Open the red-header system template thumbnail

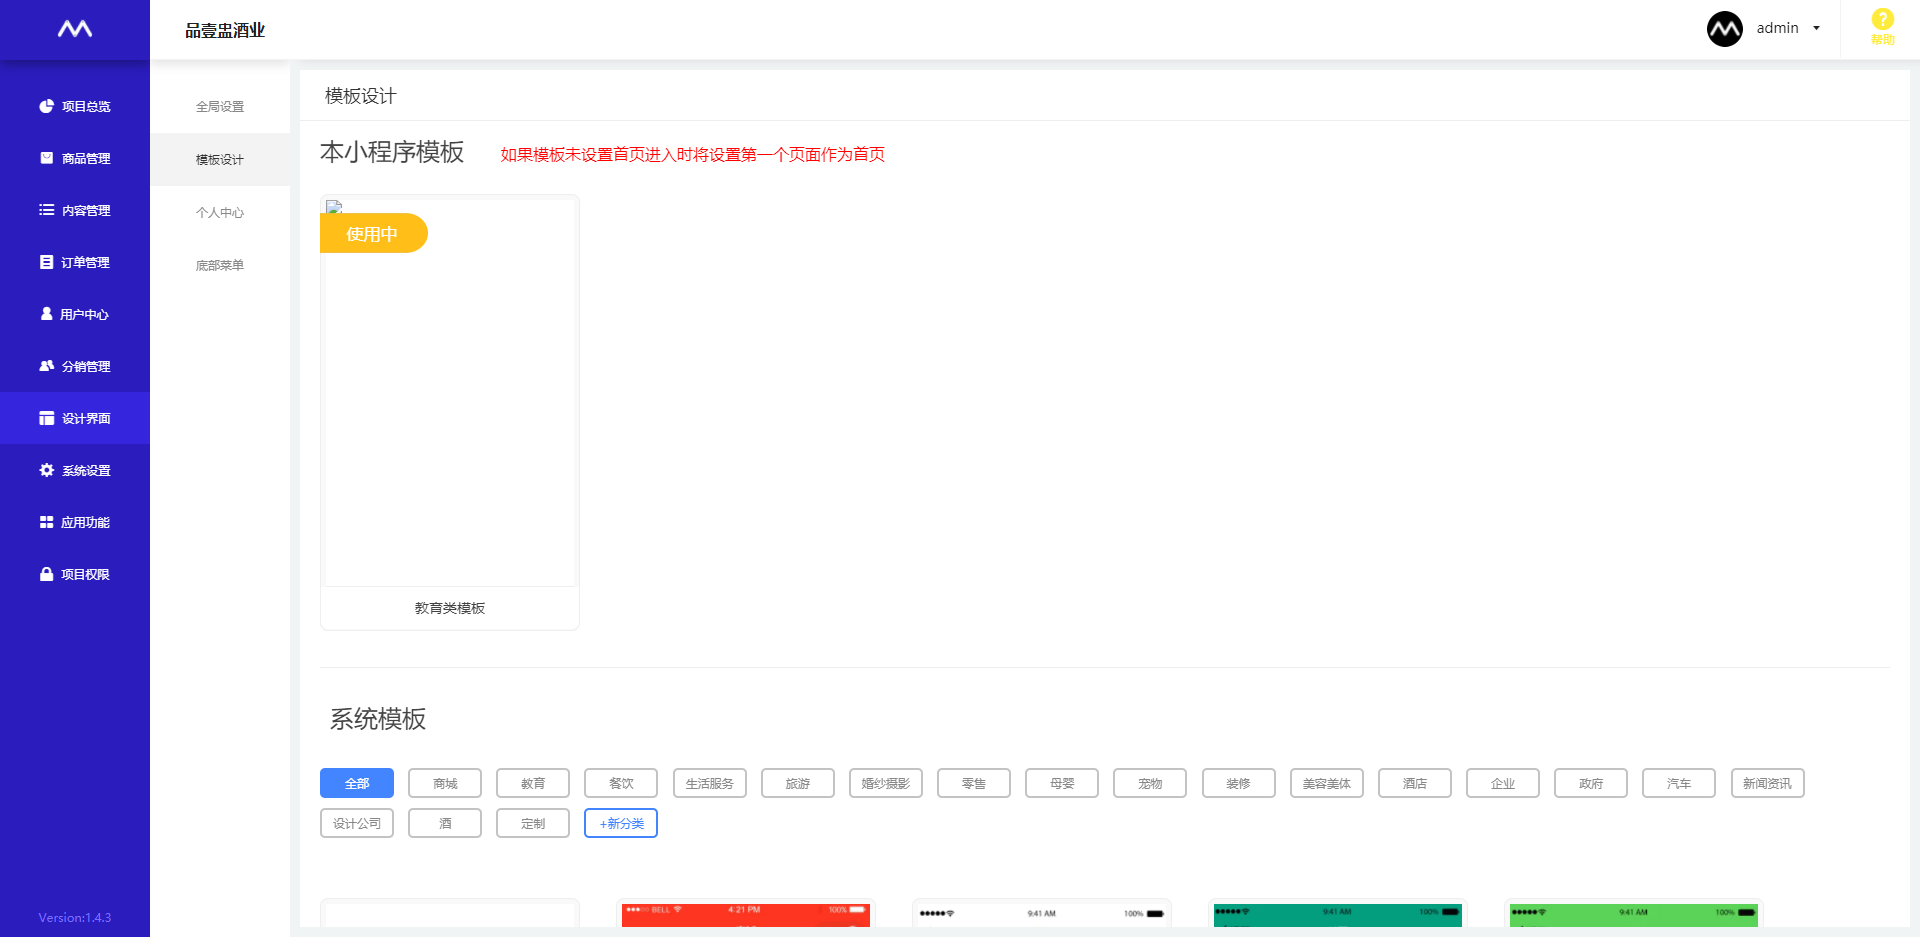[x=746, y=914]
